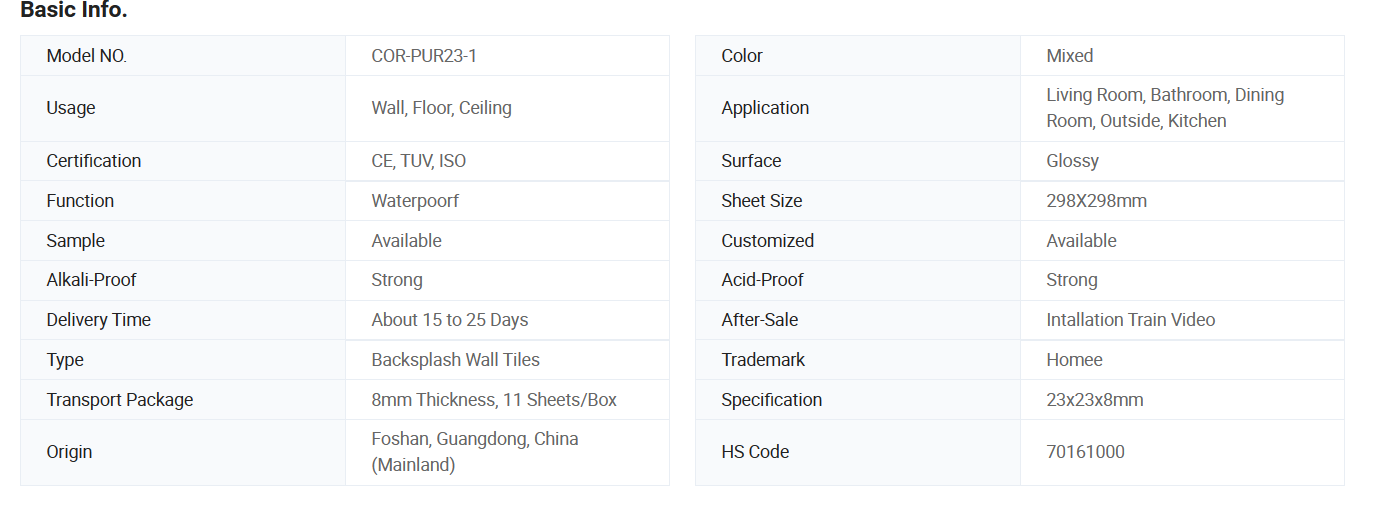The width and height of the screenshot is (1374, 517).
Task: Click the delivery time About 15 to 25 Days
Action: click(449, 320)
